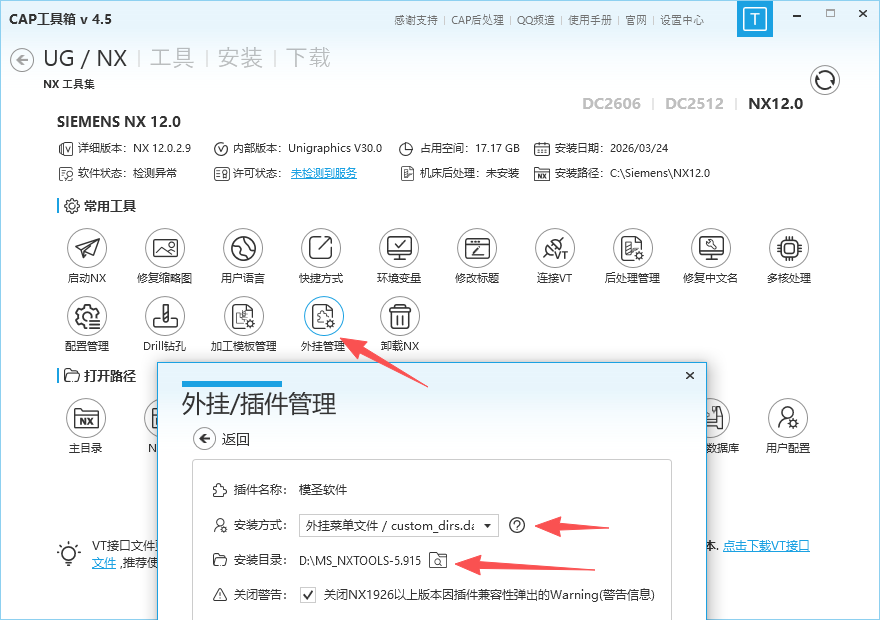Minimize the CAP工具箱 window

[796, 15]
